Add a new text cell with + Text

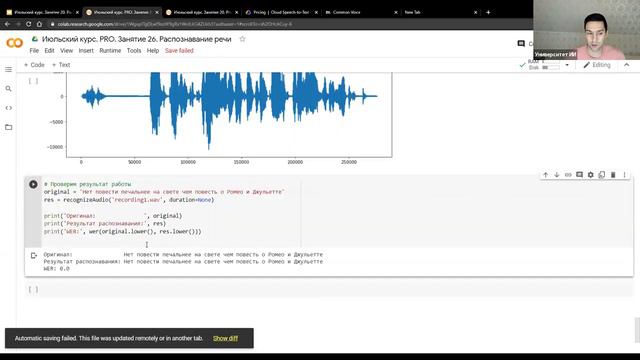[x=61, y=65]
